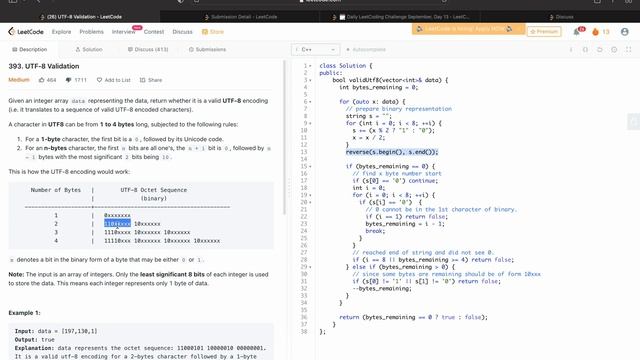This screenshot has height=360, width=640.
Task: Click the 'Example 1:' heading
Action: 24,313
